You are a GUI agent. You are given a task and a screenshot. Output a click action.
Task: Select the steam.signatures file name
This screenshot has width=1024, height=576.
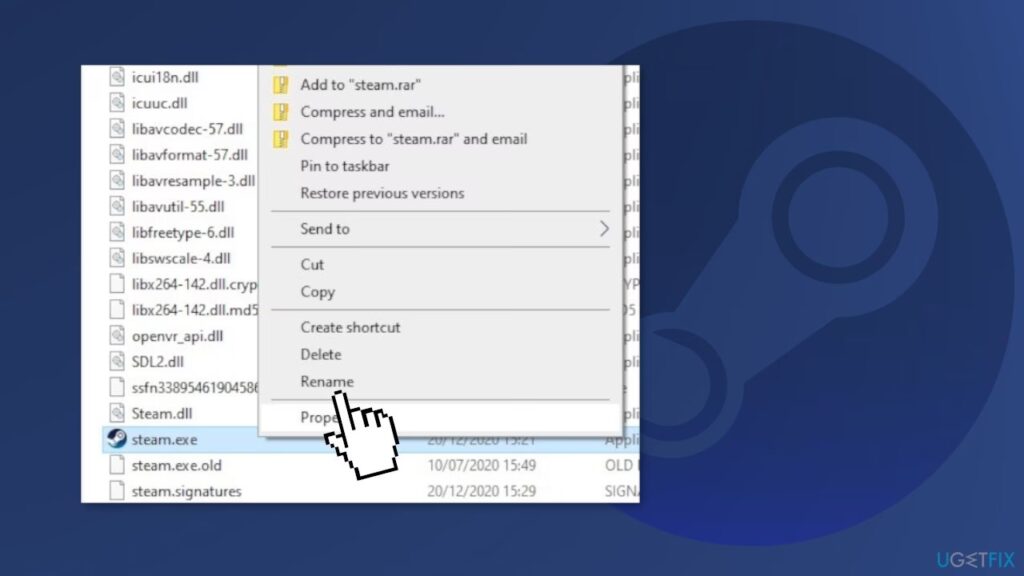(186, 491)
